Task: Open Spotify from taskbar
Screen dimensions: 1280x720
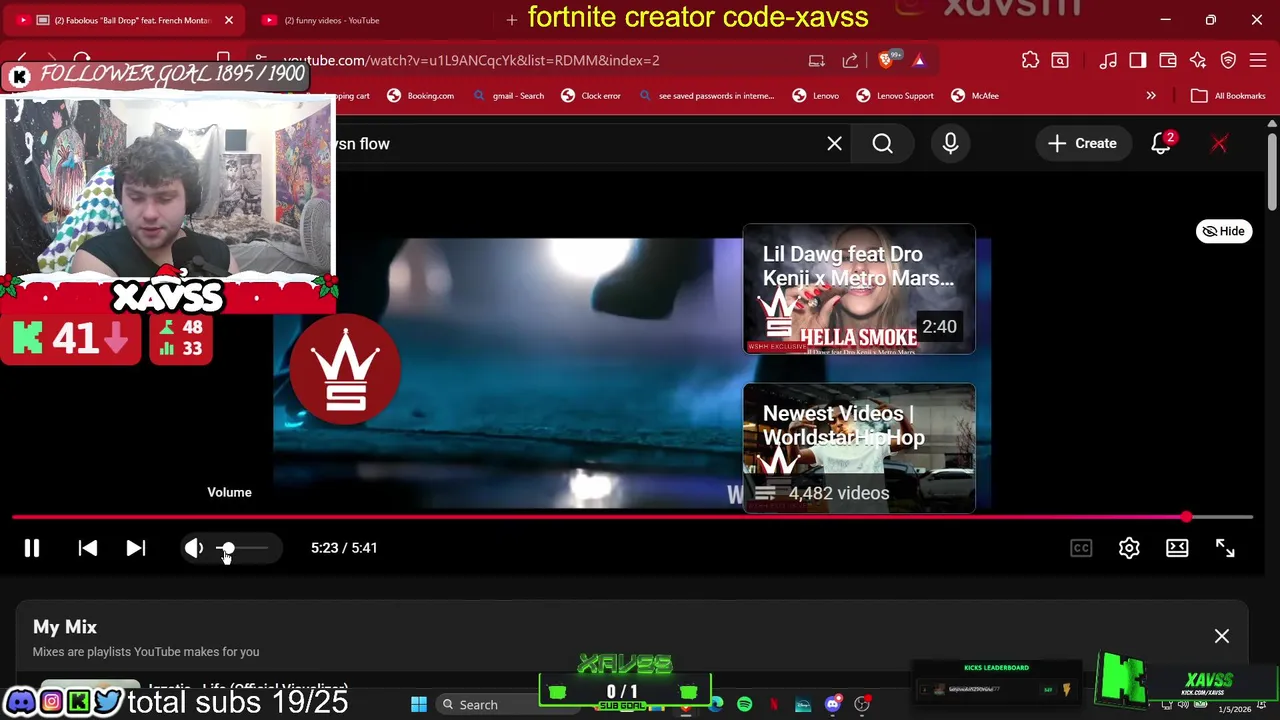Action: tap(744, 705)
